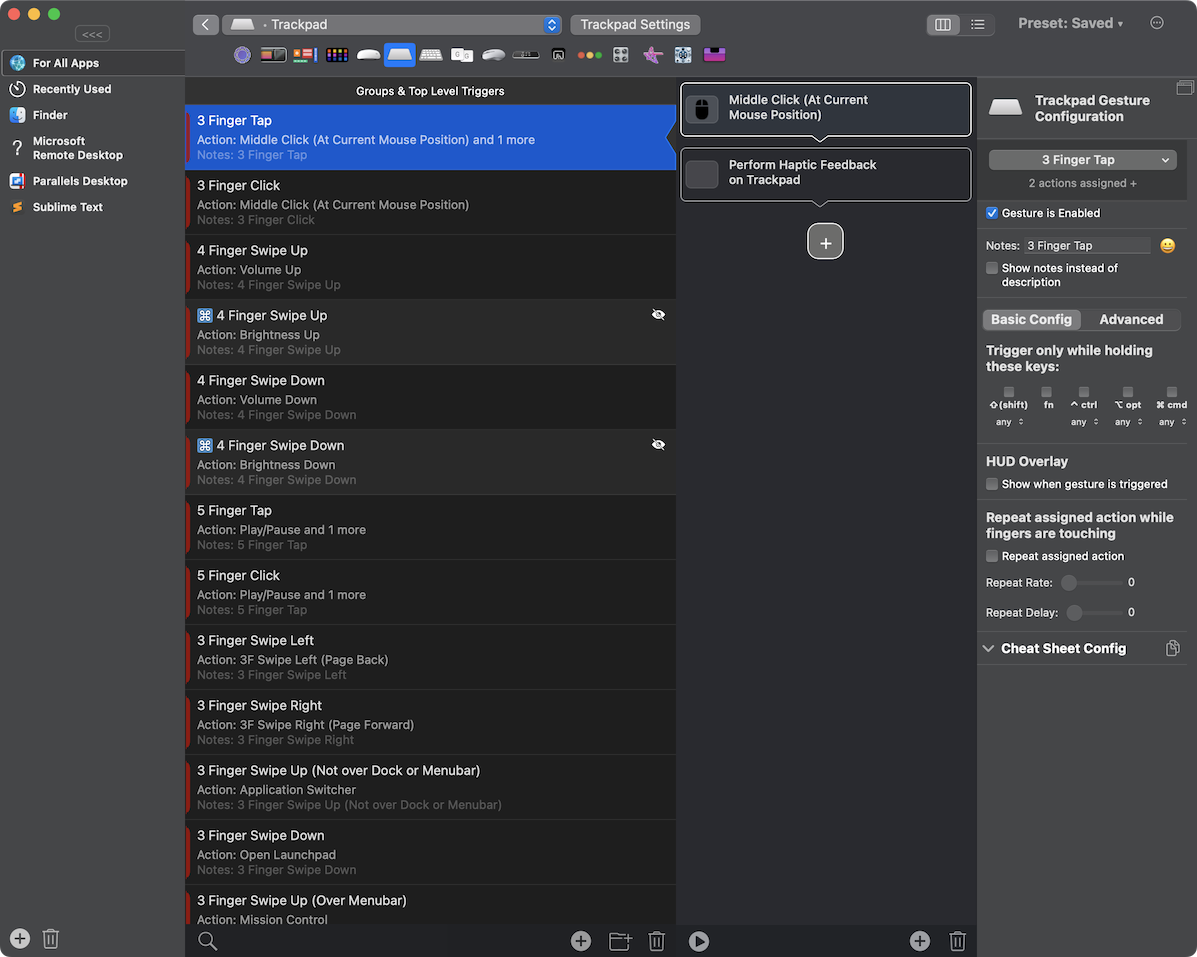
Task: Click the new folder group icon
Action: (x=620, y=940)
